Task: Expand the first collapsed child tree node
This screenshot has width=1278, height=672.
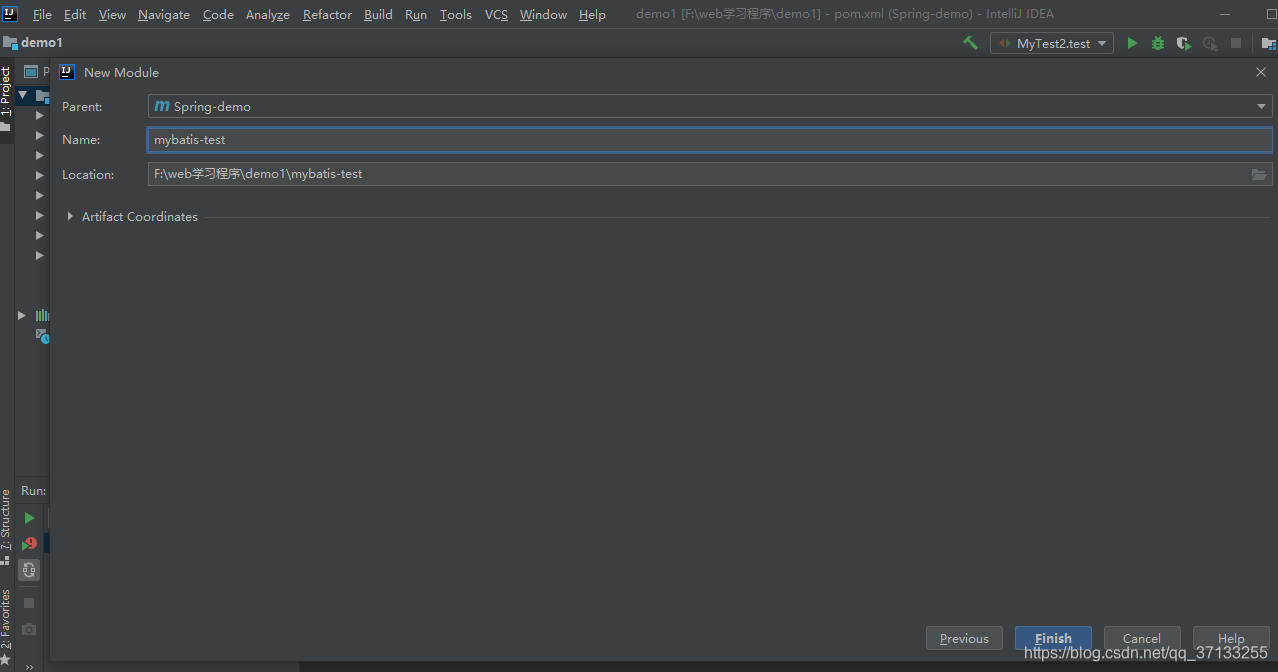Action: point(40,115)
